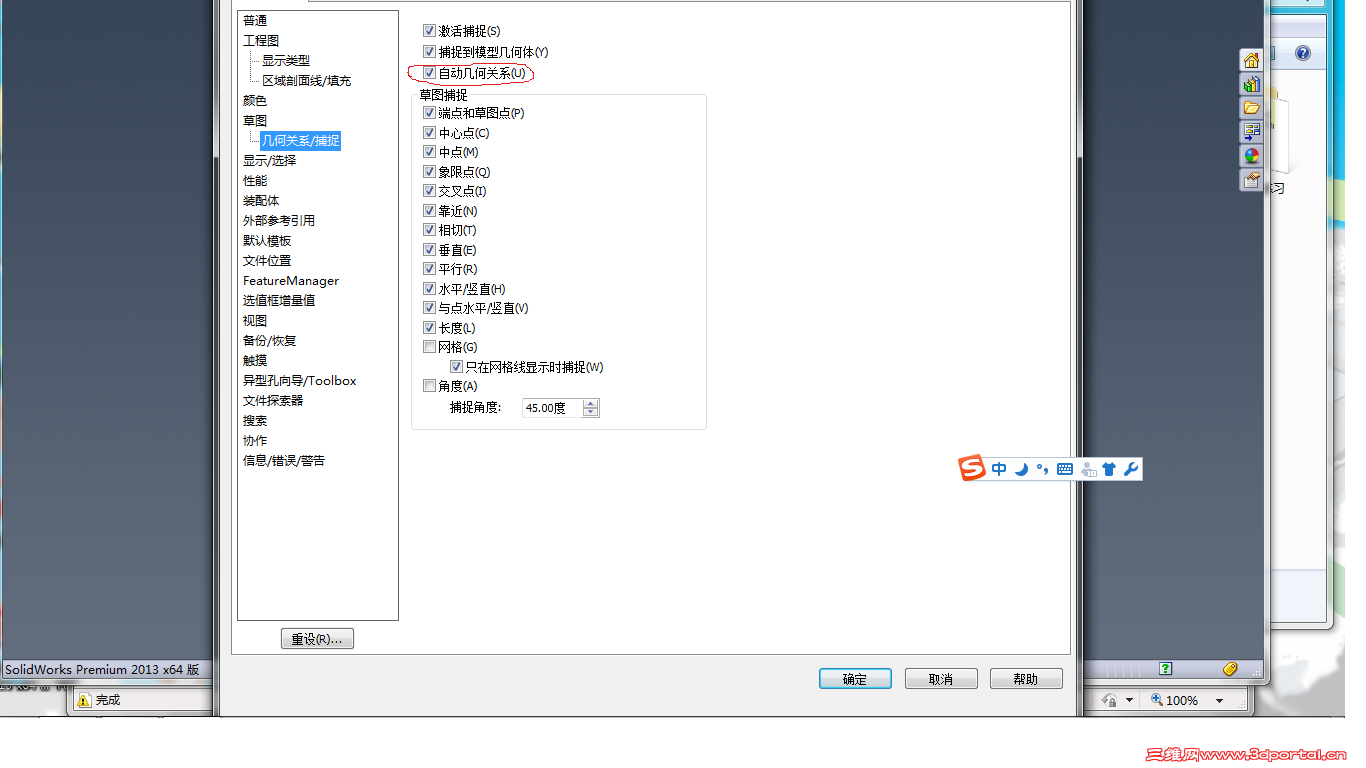Uncheck 象限点(Q) snap option

pyautogui.click(x=430, y=172)
